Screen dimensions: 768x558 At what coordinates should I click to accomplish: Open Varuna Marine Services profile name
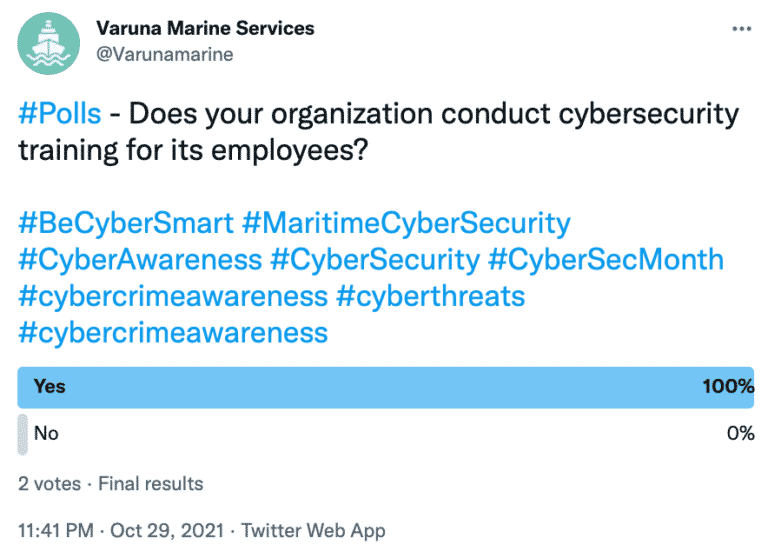[x=217, y=28]
